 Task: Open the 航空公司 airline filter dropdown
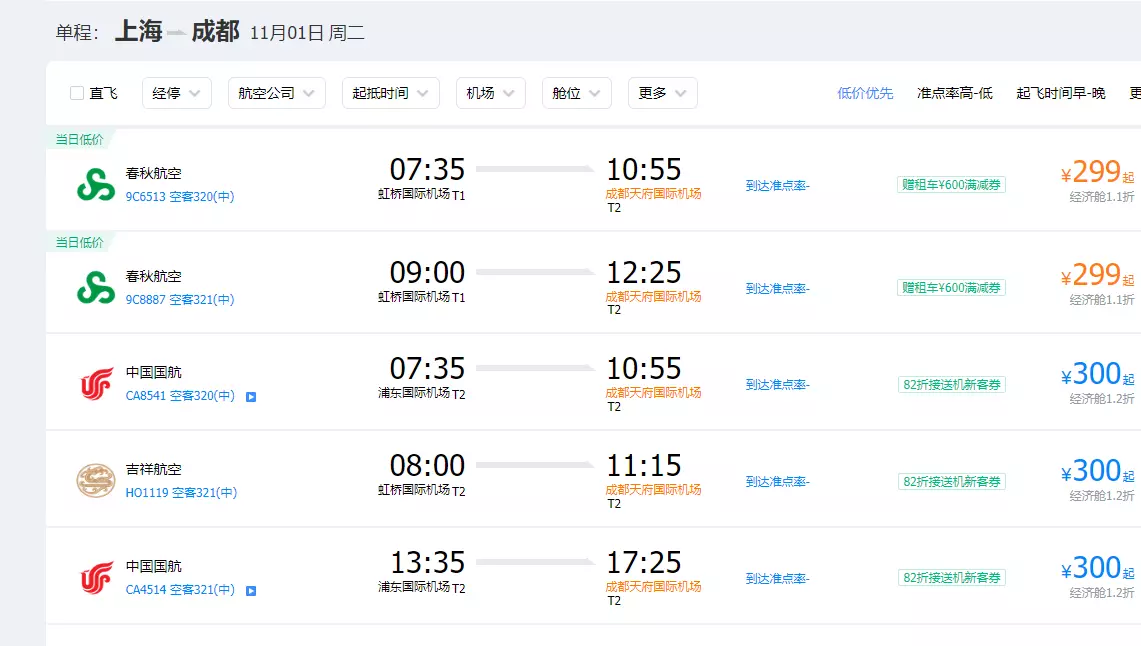[276, 93]
